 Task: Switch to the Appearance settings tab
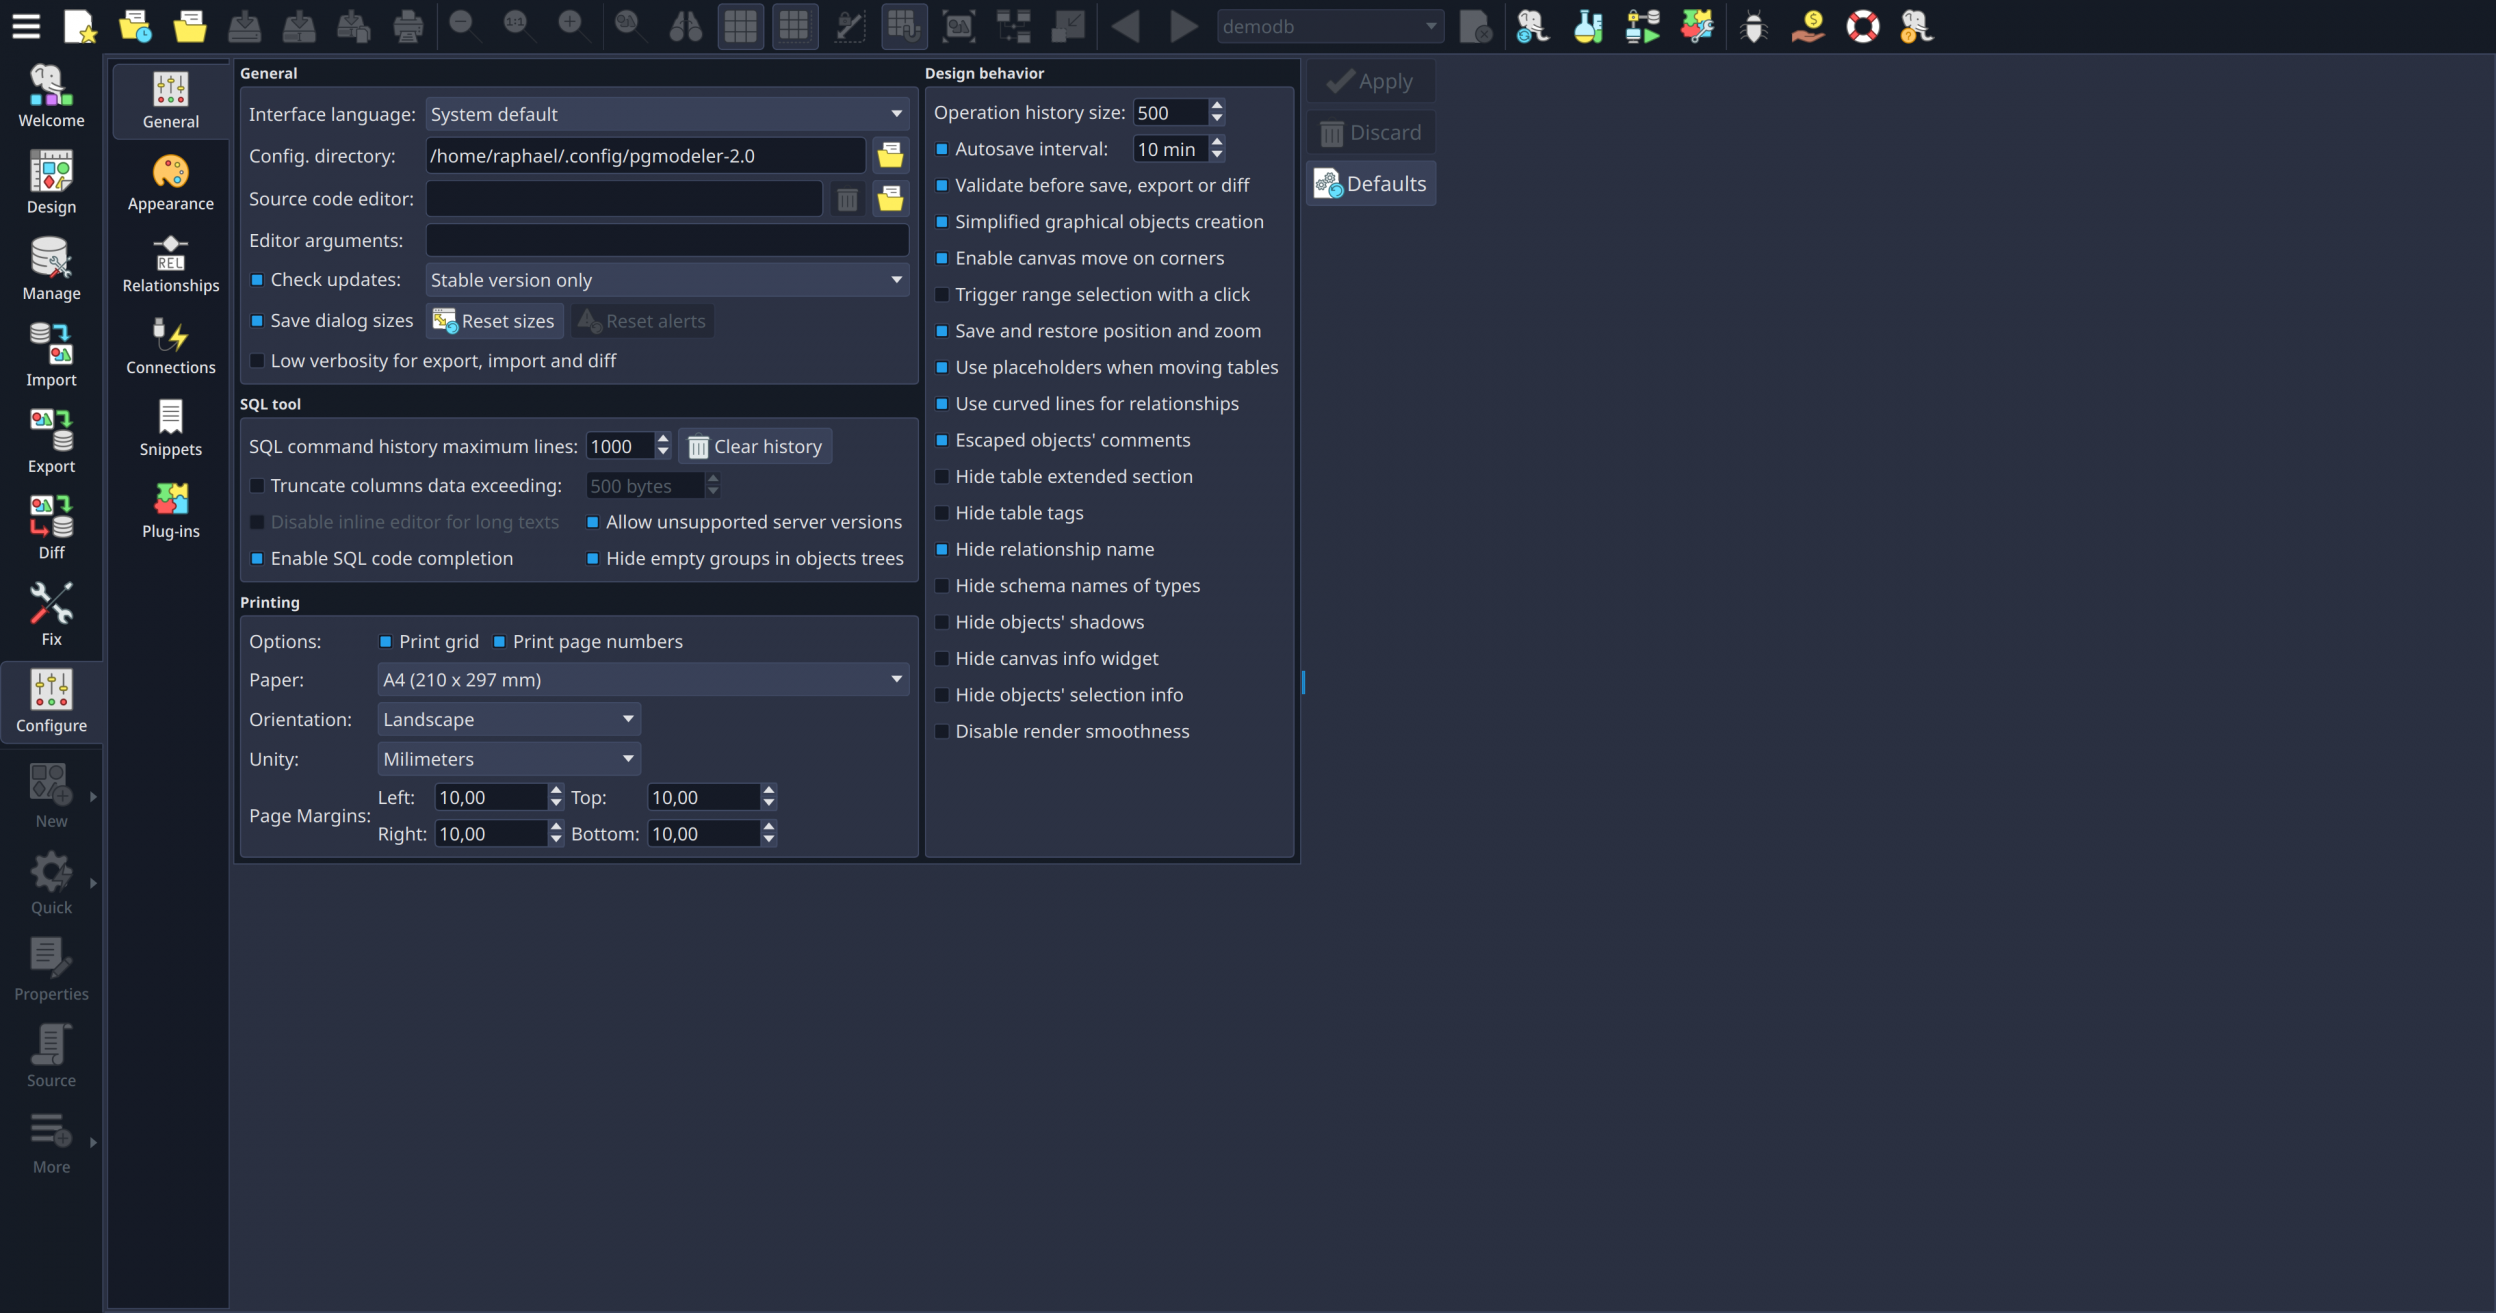tap(171, 182)
